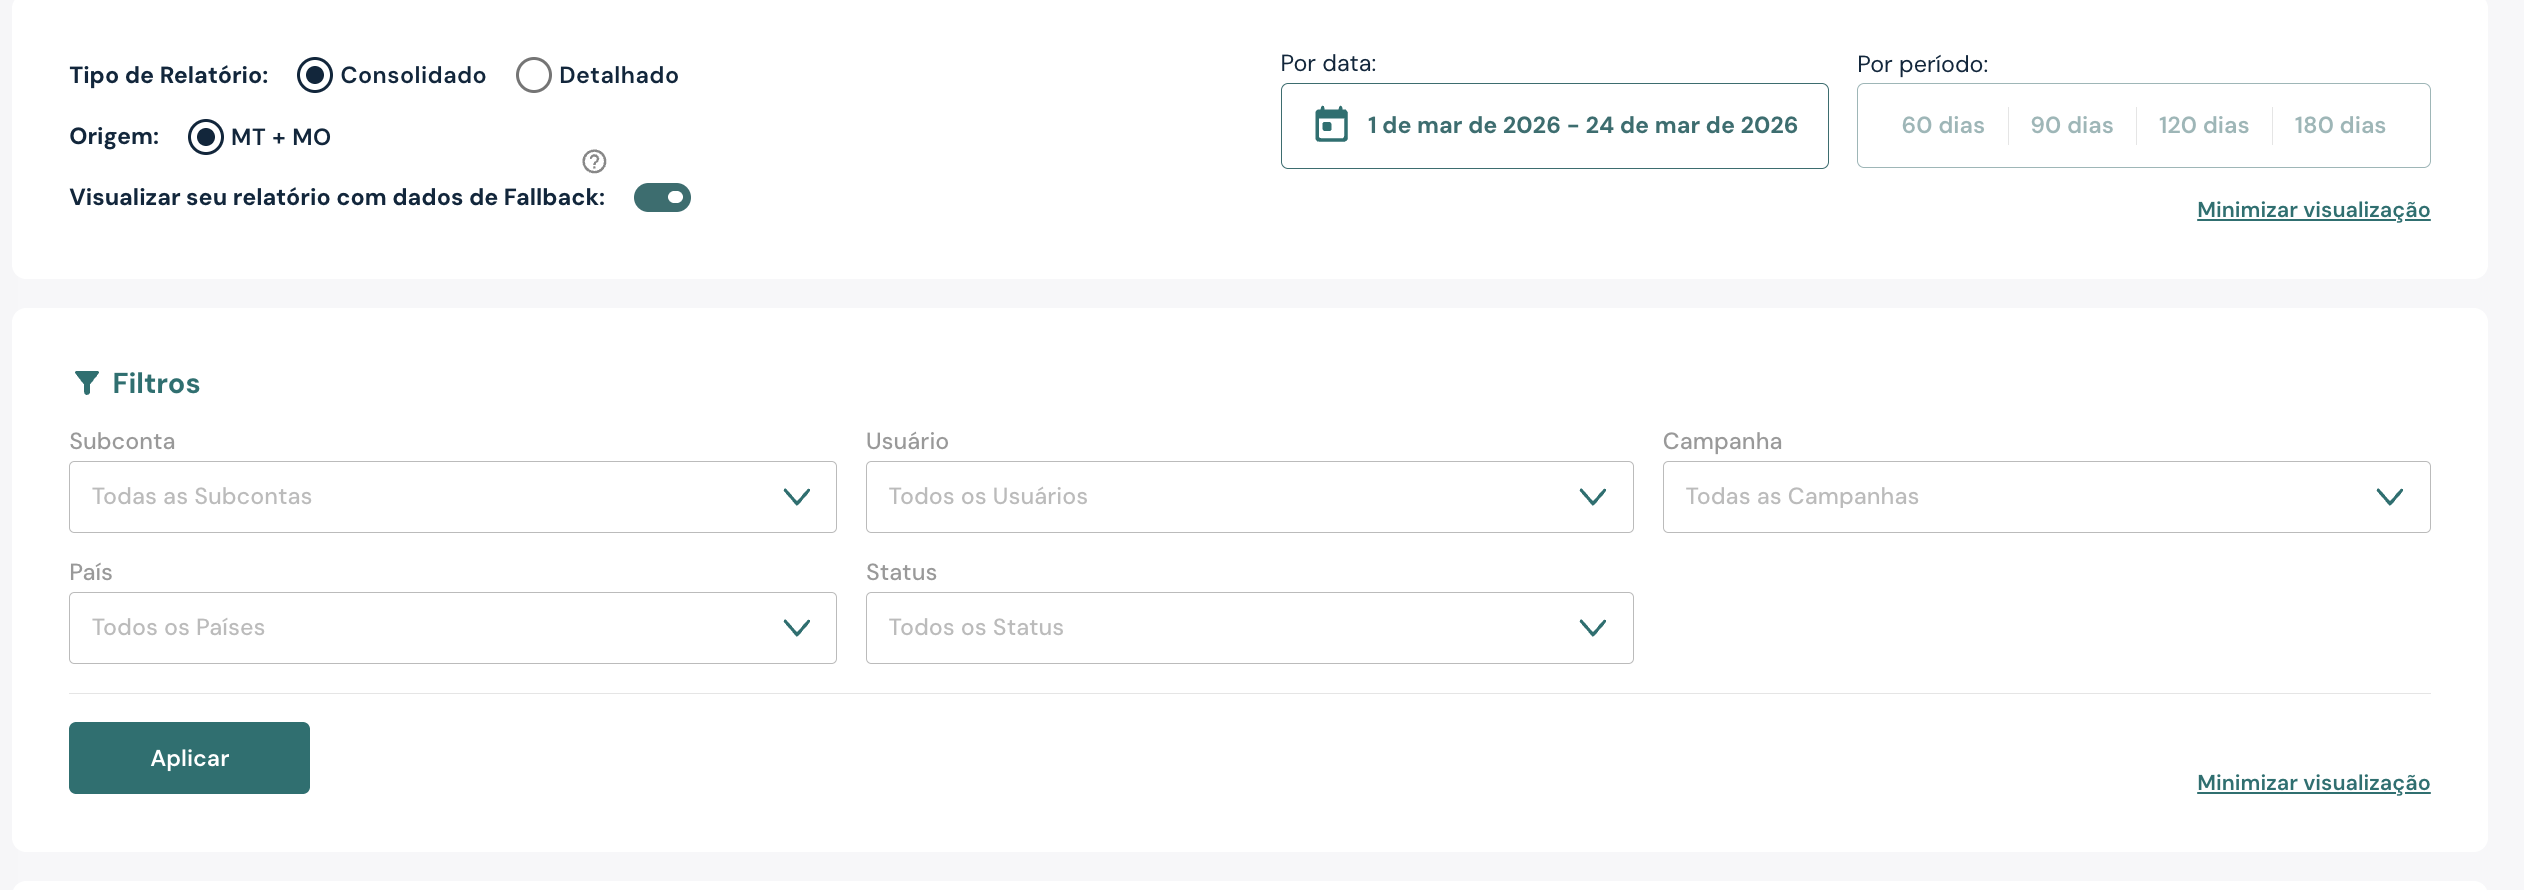This screenshot has width=2524, height=890.
Task: Open the Campanha dropdown list
Action: point(2046,497)
